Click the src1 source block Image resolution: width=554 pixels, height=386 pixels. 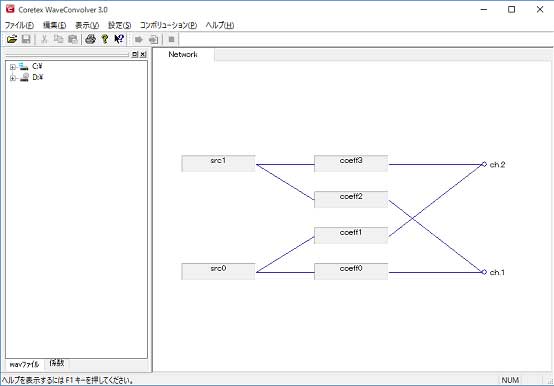pos(218,164)
